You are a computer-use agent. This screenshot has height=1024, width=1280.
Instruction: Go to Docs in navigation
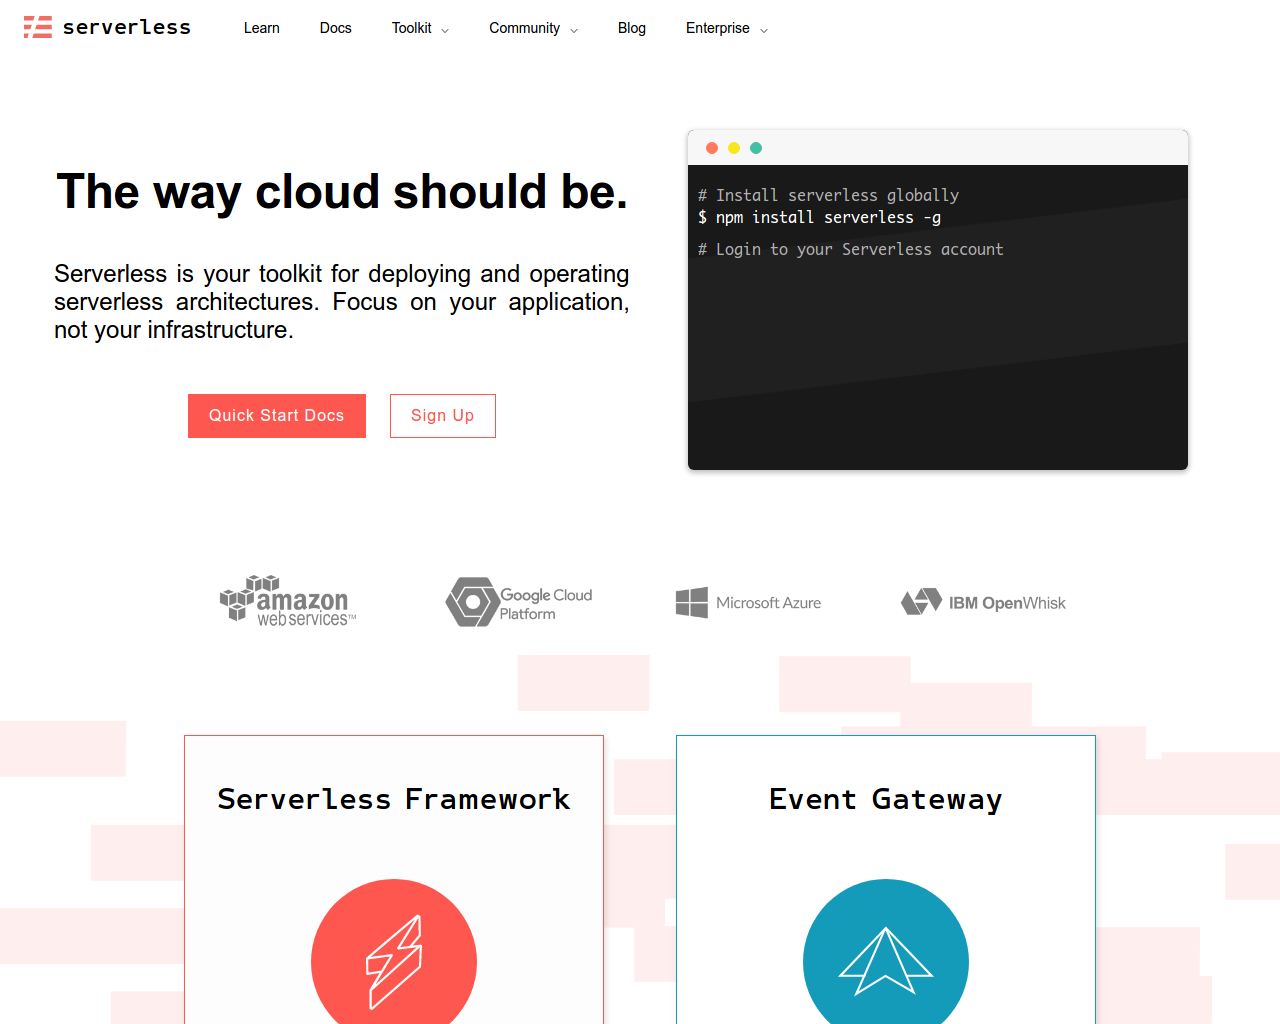click(x=336, y=28)
